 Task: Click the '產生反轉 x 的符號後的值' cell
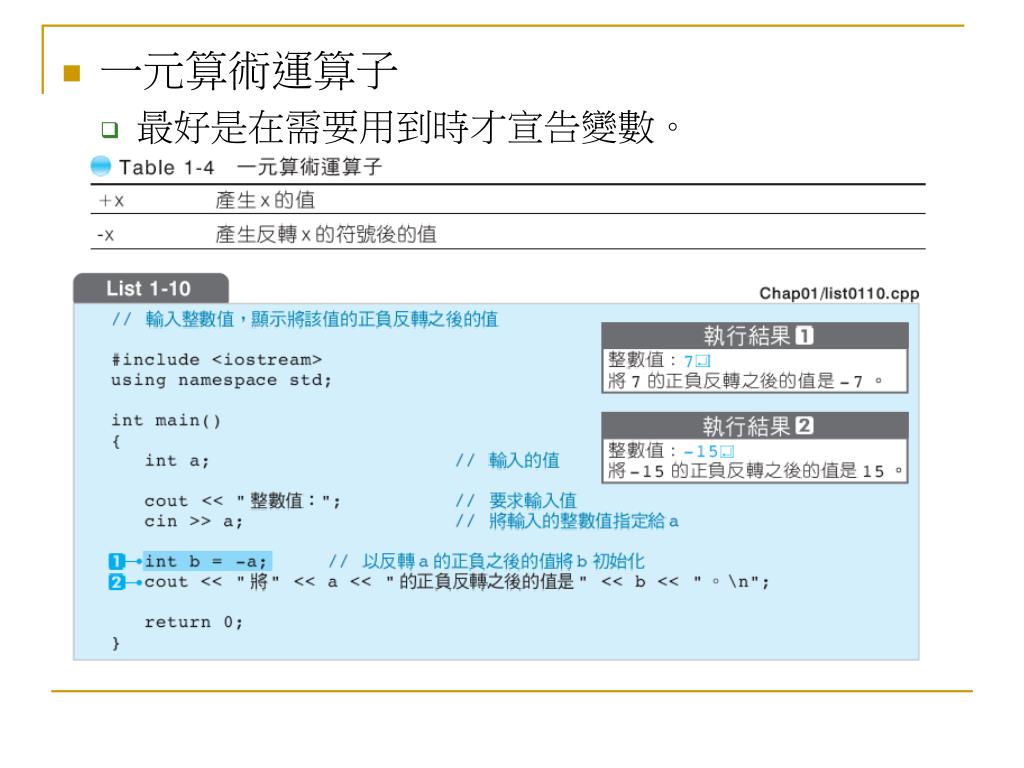[x=326, y=234]
